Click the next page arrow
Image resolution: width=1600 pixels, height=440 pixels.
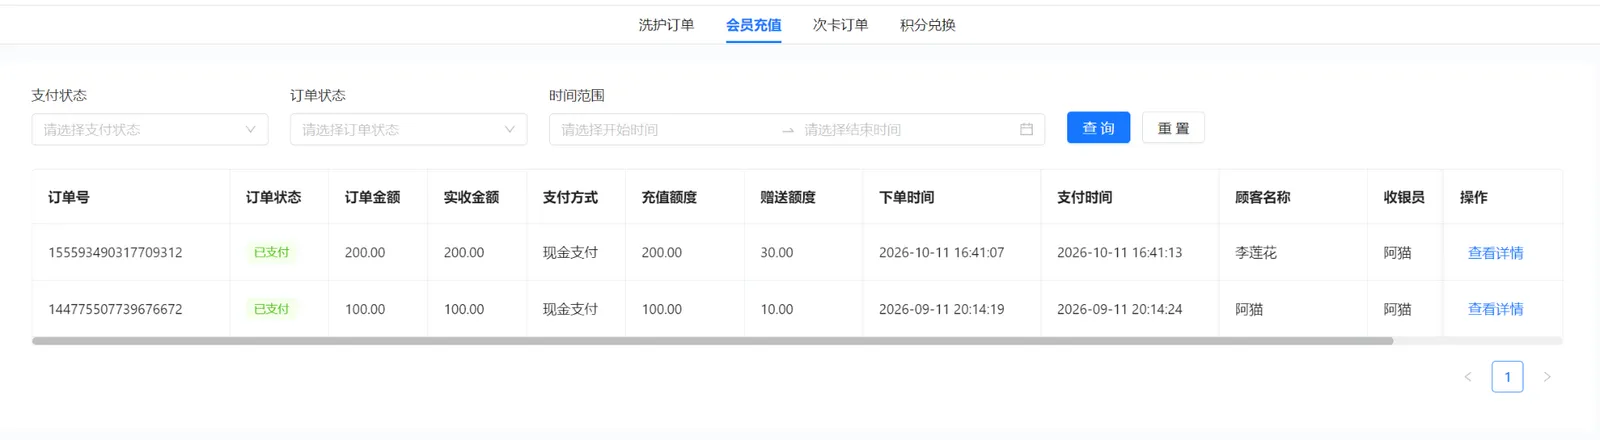1547,377
